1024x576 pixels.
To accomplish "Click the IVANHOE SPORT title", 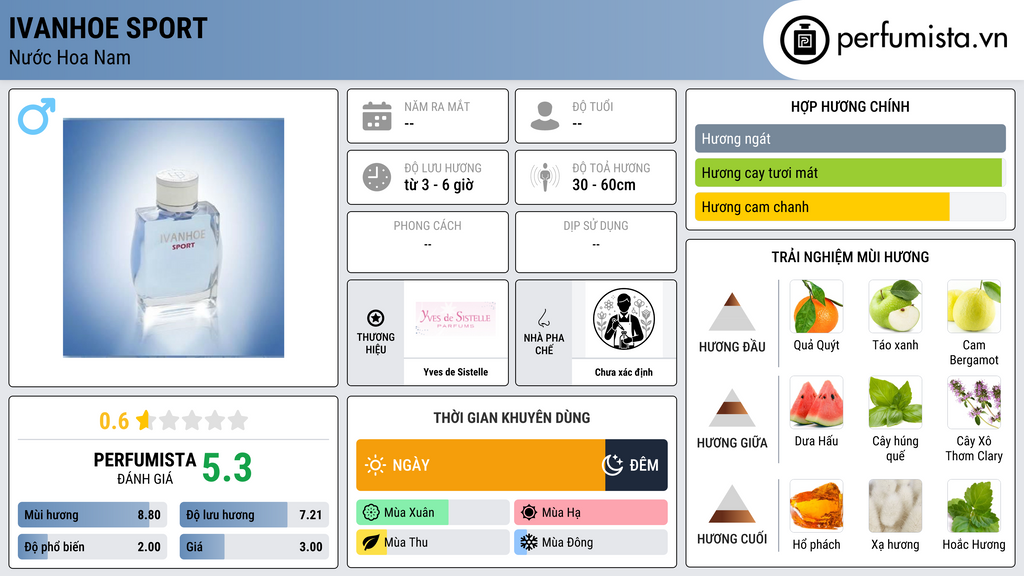I will [108, 28].
